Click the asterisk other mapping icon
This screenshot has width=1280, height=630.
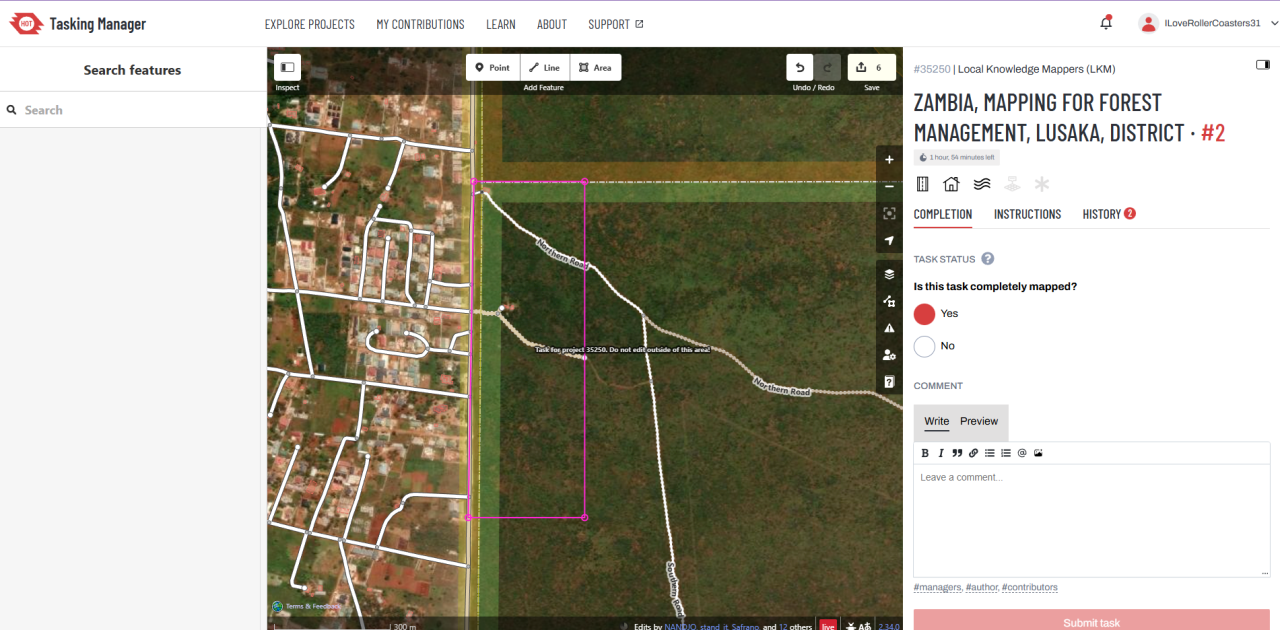click(1042, 184)
